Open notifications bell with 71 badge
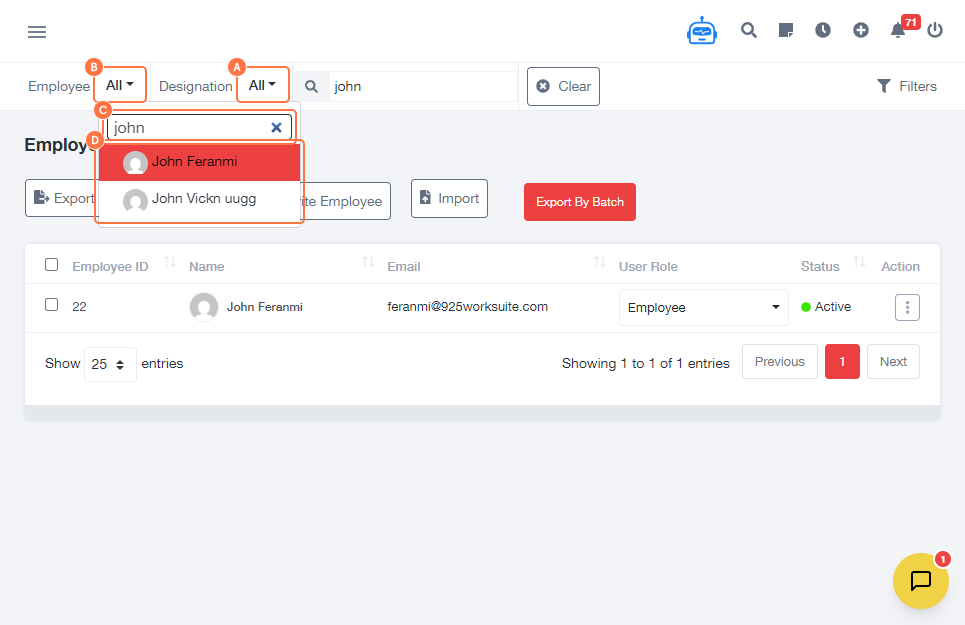 pyautogui.click(x=898, y=30)
